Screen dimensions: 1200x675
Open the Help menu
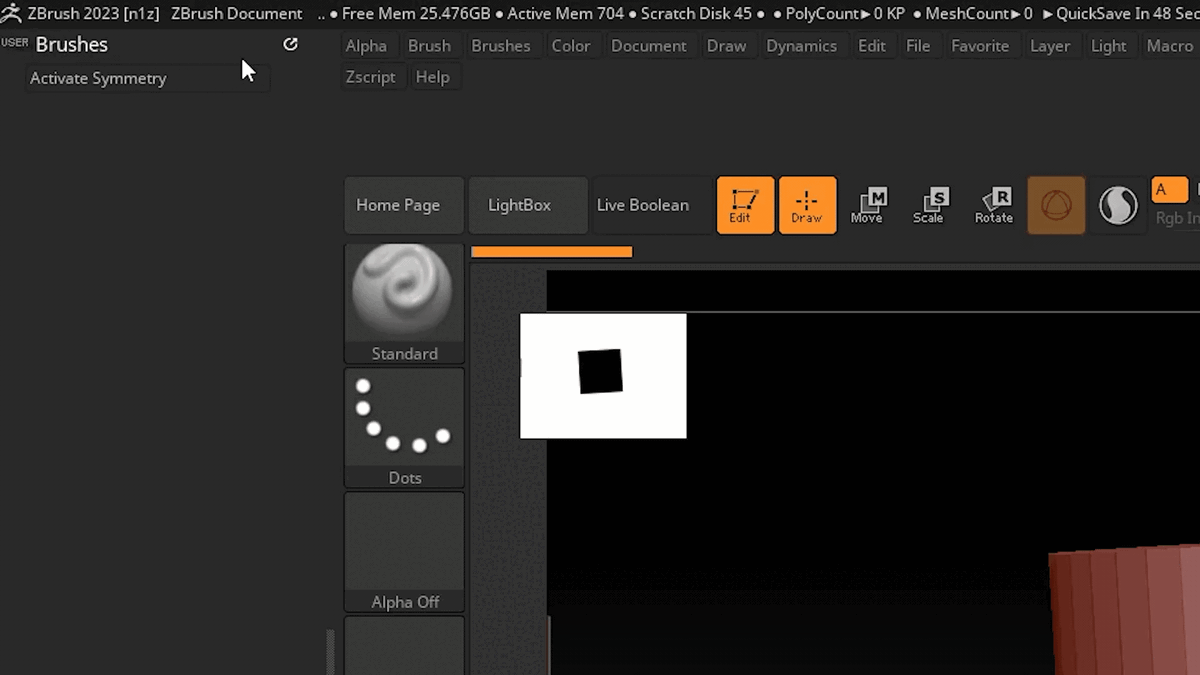pos(432,77)
